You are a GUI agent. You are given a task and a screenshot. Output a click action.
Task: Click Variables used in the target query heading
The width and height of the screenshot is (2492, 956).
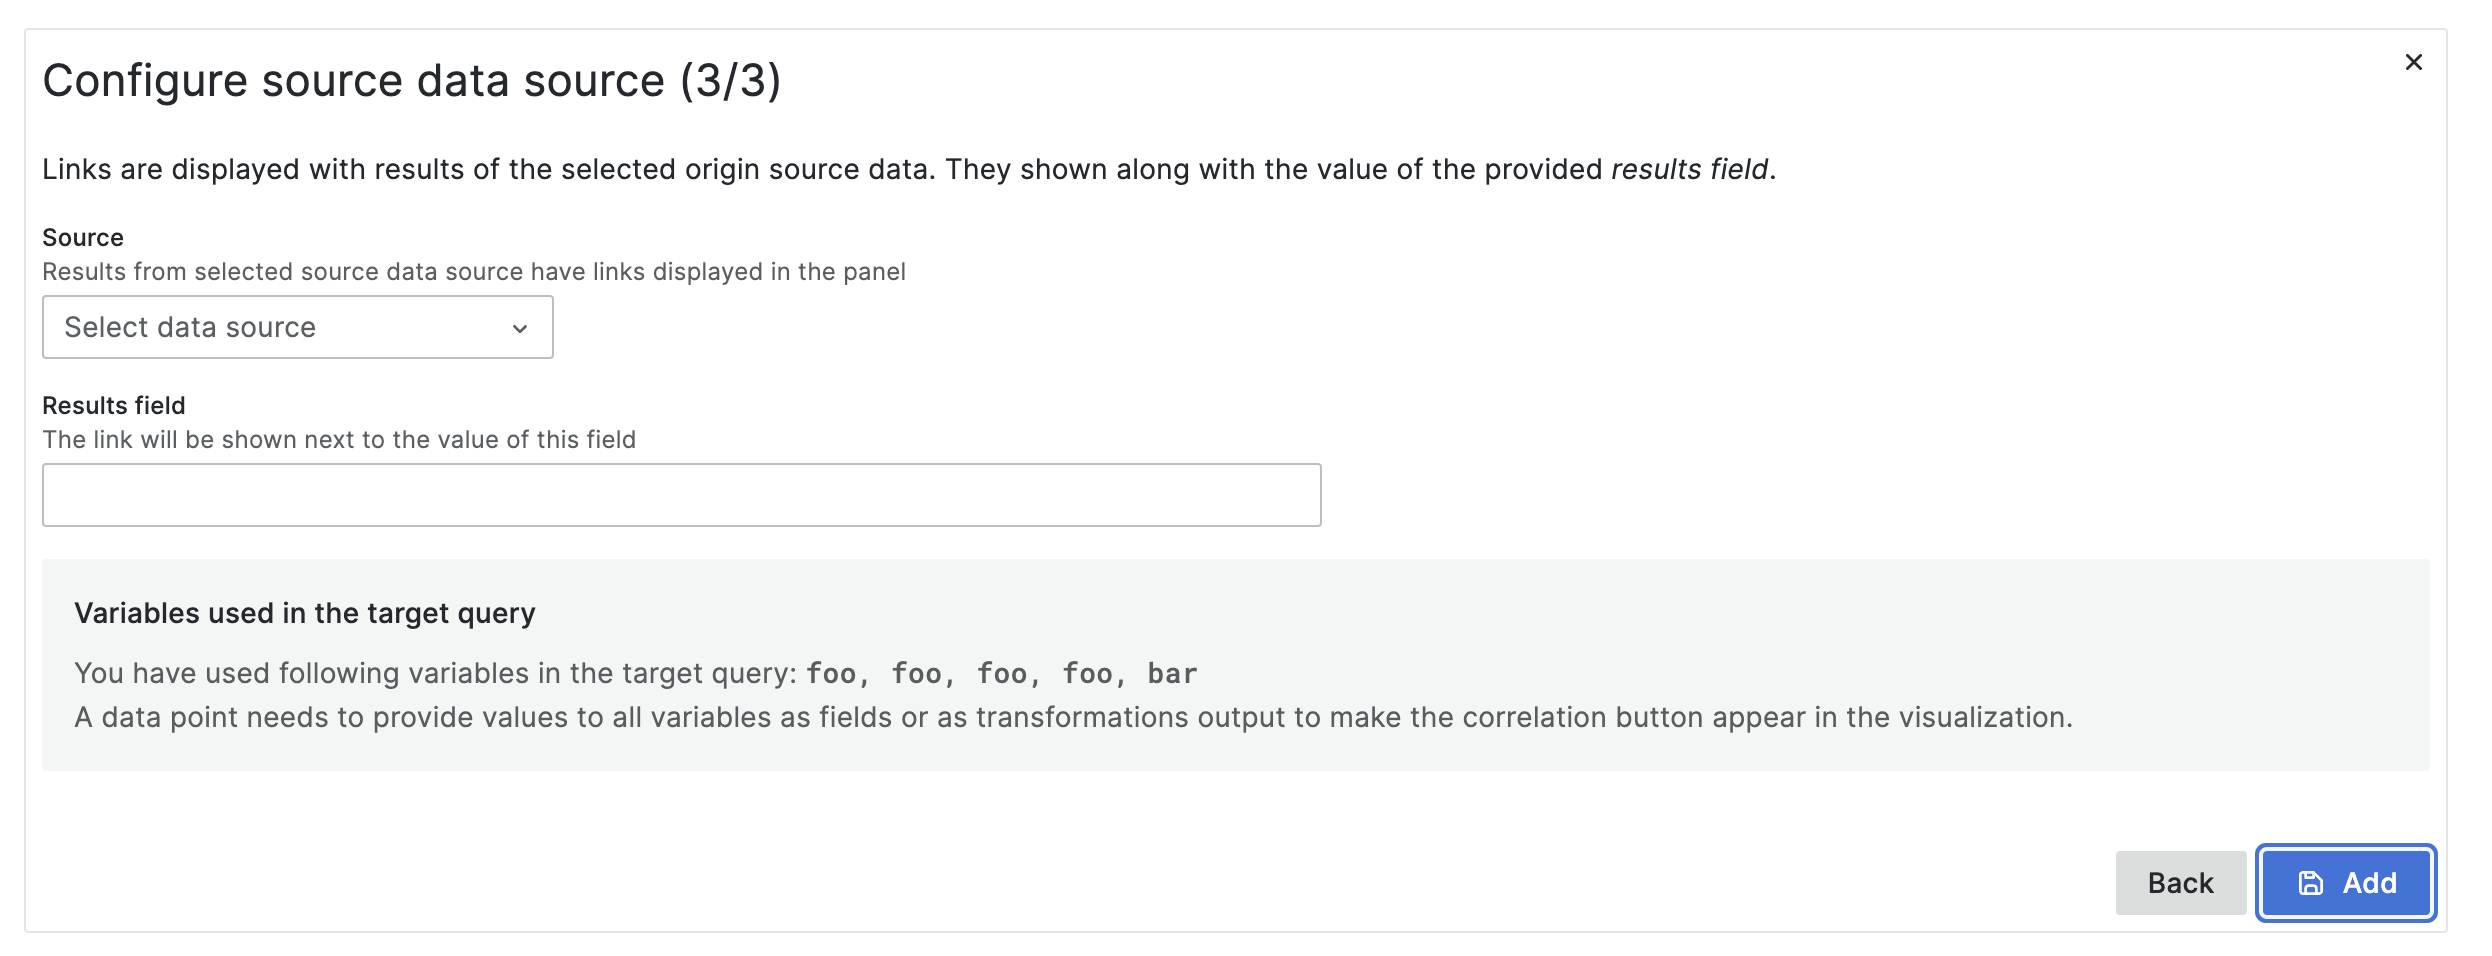pos(305,613)
